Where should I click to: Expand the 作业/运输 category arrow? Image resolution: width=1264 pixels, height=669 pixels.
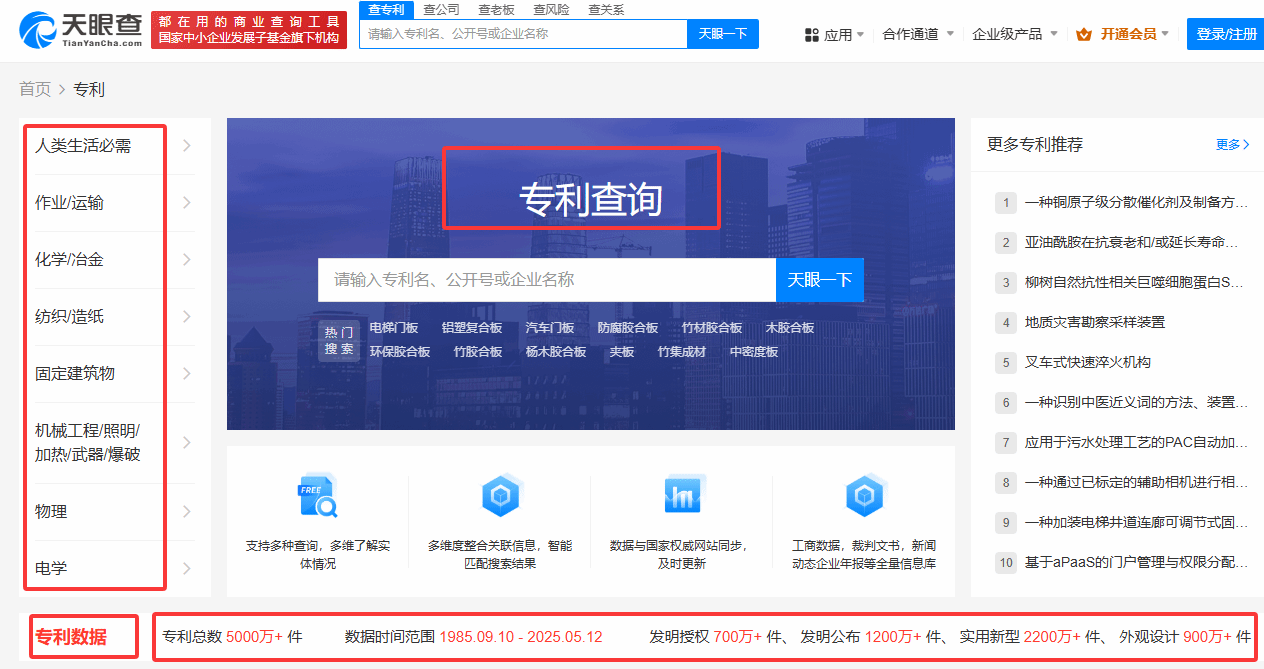pos(186,203)
